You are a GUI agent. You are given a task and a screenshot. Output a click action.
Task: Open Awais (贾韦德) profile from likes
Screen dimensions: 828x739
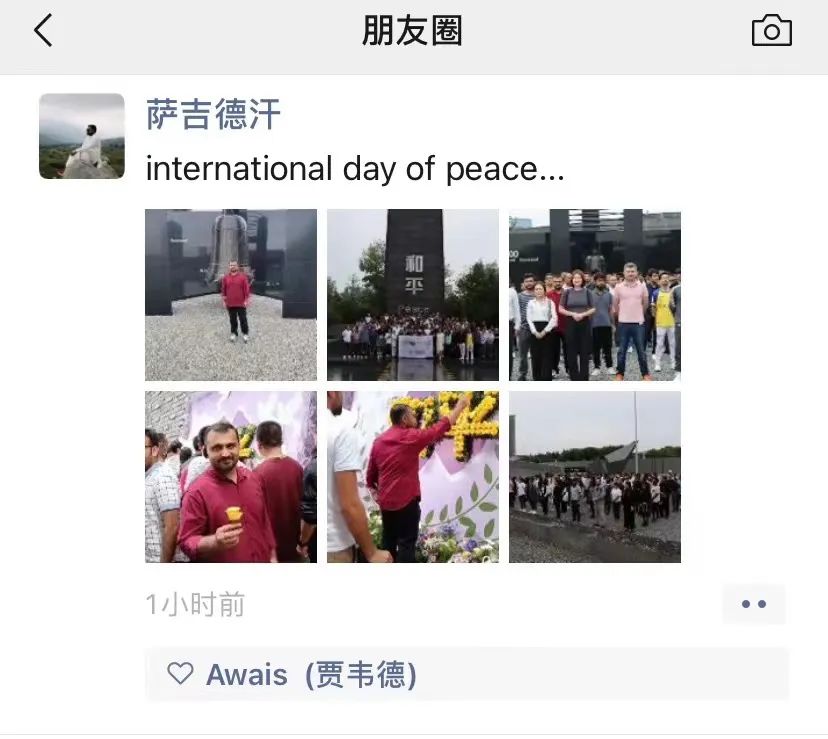[312, 675]
